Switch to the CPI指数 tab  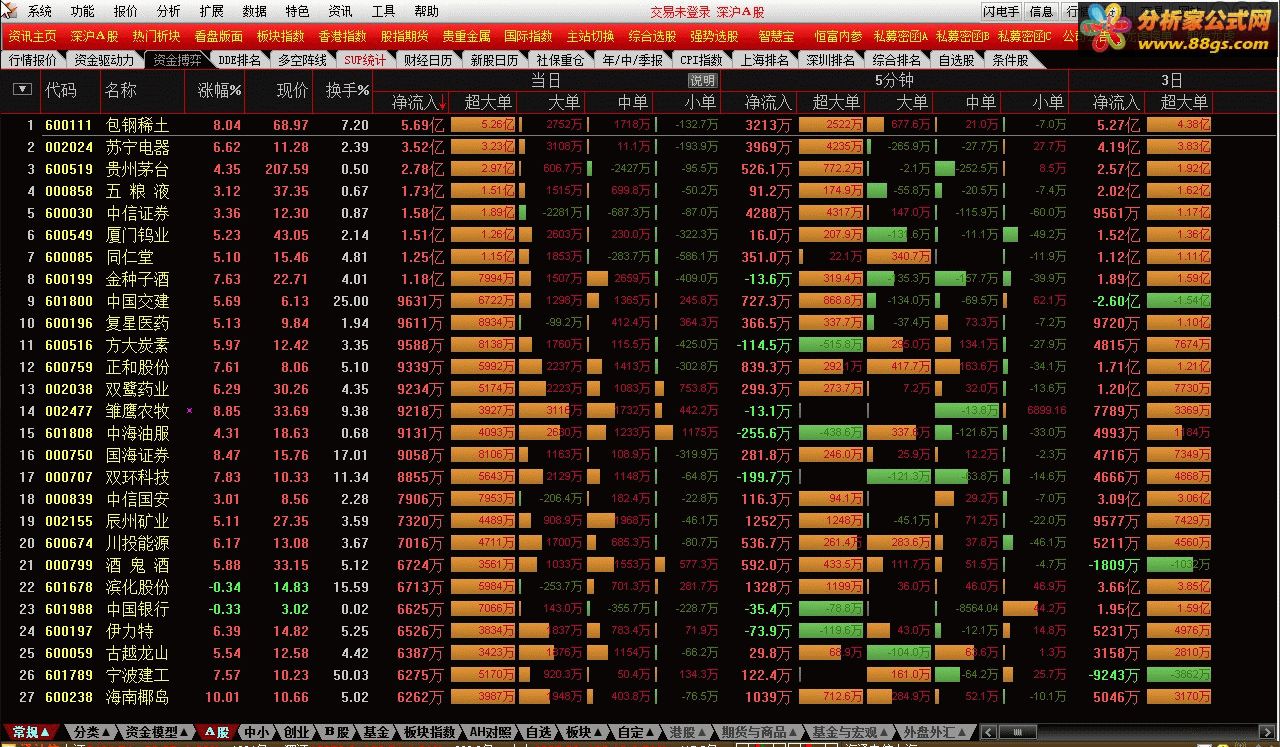(701, 60)
